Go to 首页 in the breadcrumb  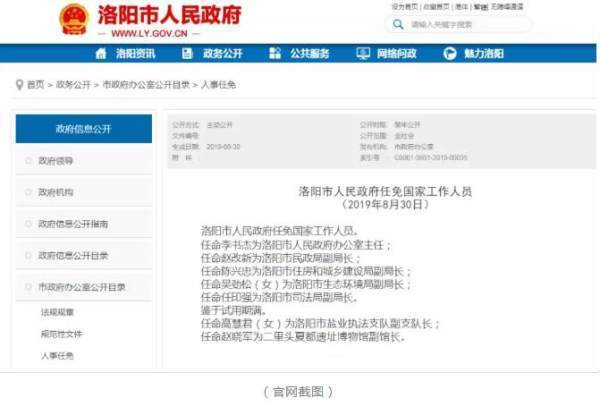(x=36, y=85)
